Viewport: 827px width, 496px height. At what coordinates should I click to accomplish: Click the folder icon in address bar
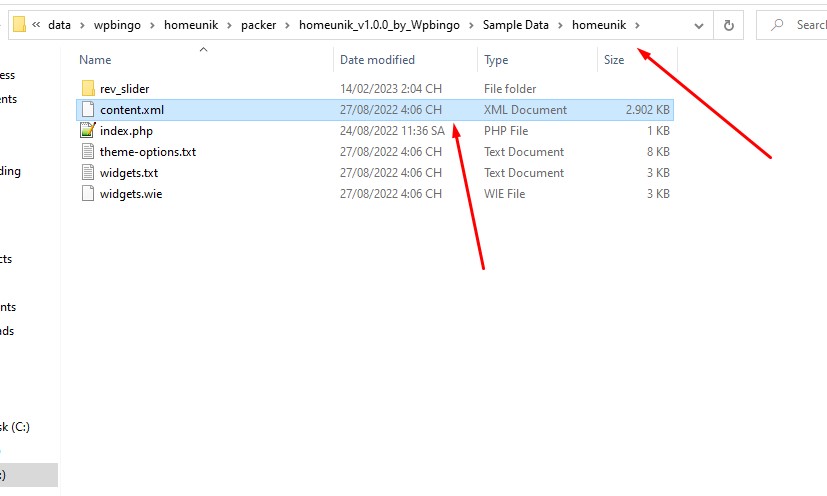(x=19, y=24)
